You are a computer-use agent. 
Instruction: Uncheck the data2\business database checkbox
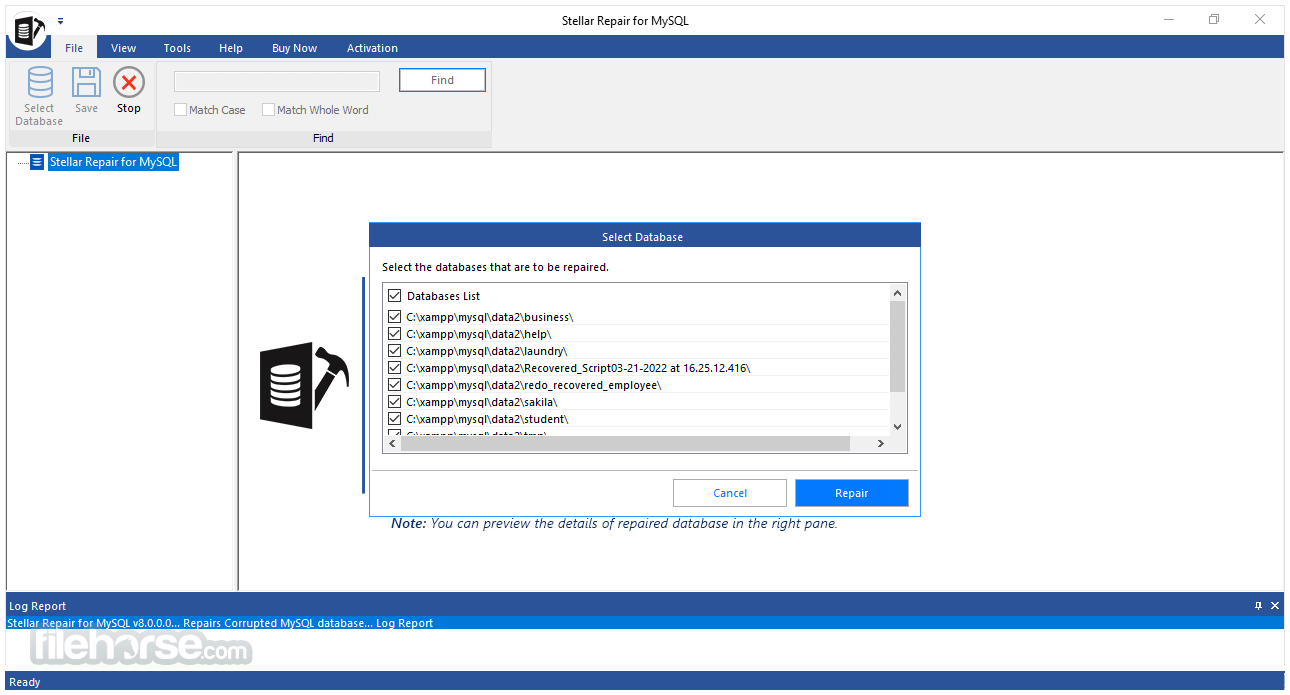394,317
